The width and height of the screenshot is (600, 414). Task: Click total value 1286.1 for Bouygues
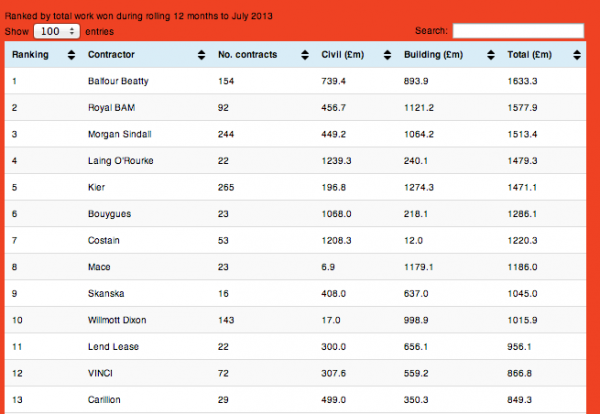522,214
